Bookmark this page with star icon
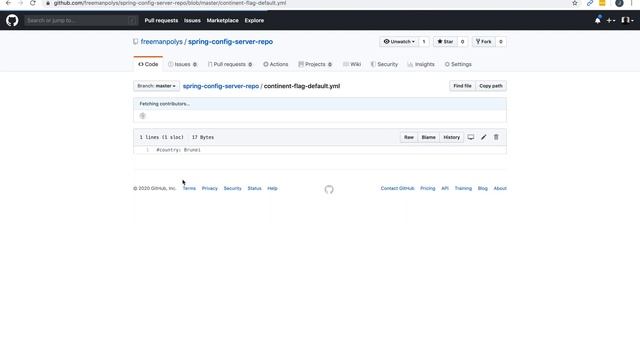Viewport: 640px width, 360px height. pyautogui.click(x=575, y=3)
